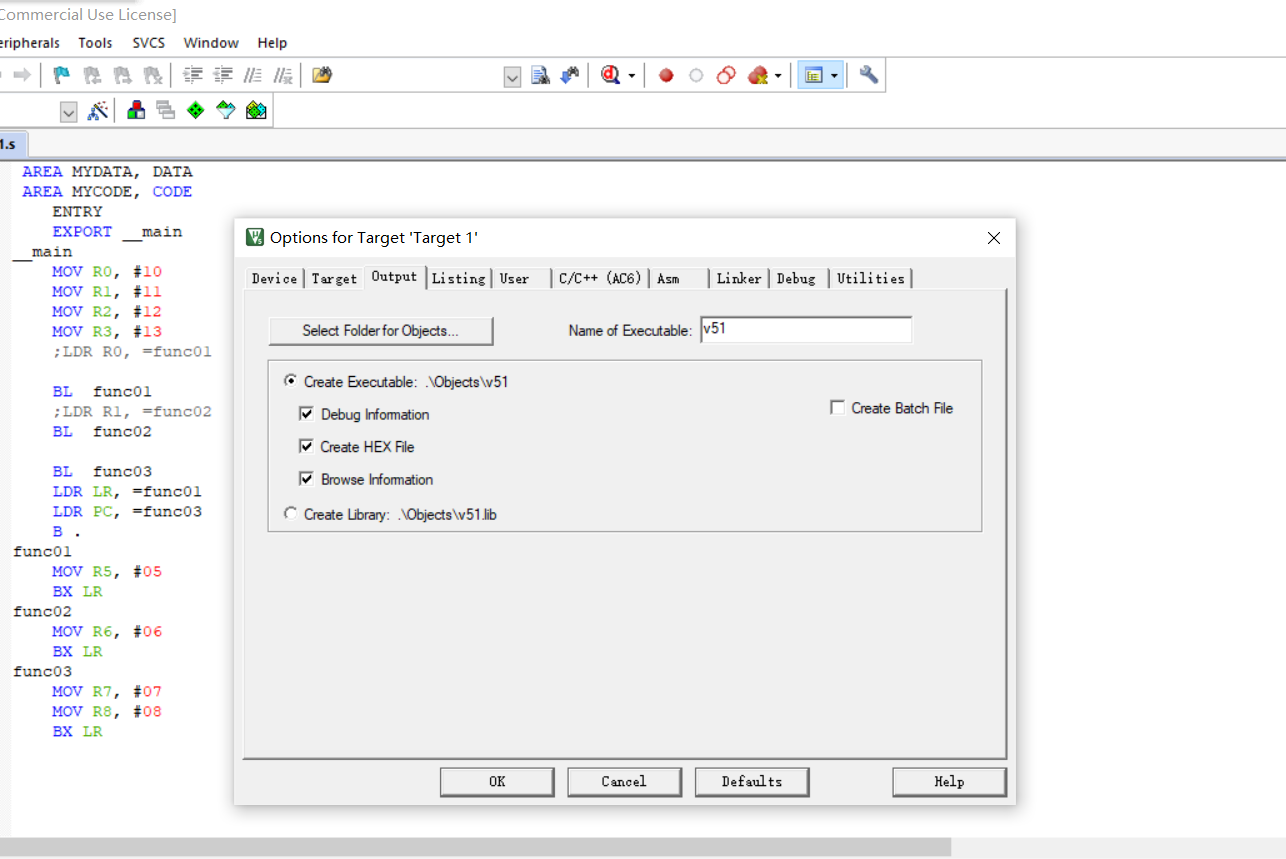Click the Manage Multi-Project Workspace icon

pyautogui.click(x=165, y=111)
